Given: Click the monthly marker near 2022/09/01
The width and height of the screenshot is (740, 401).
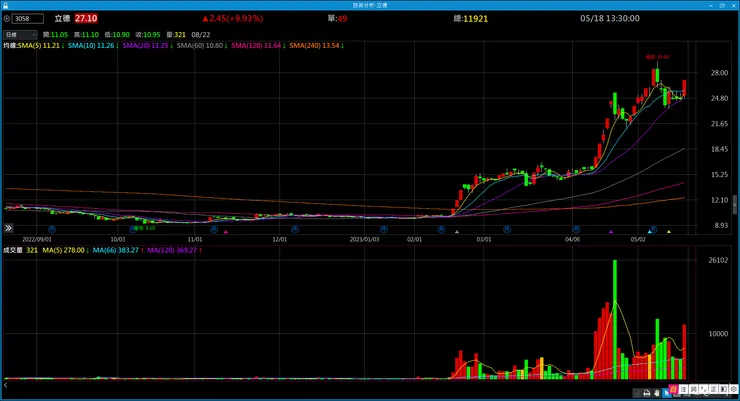Looking at the screenshot, I should click(52, 230).
